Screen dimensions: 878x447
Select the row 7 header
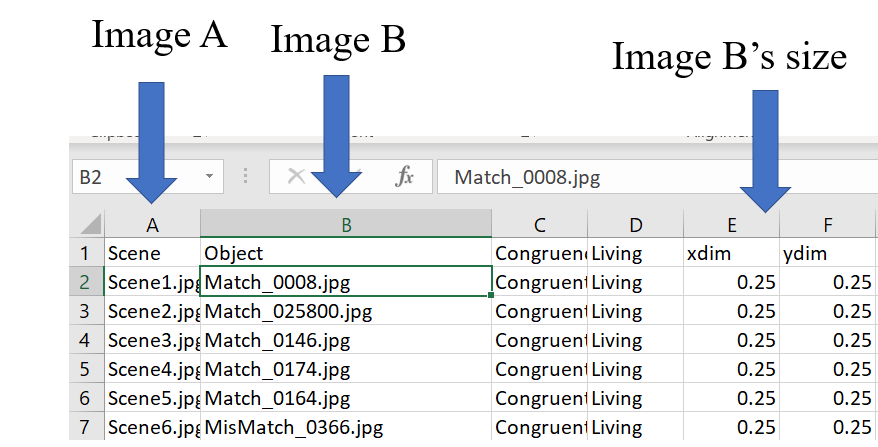(x=85, y=428)
